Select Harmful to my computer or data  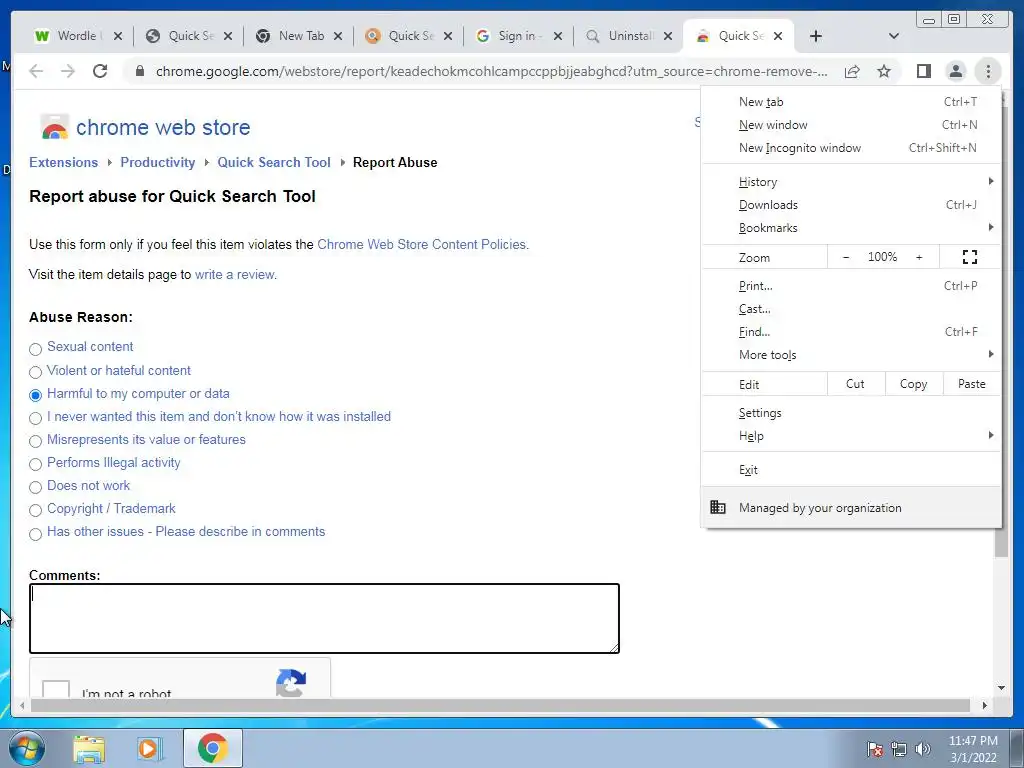click(x=35, y=395)
